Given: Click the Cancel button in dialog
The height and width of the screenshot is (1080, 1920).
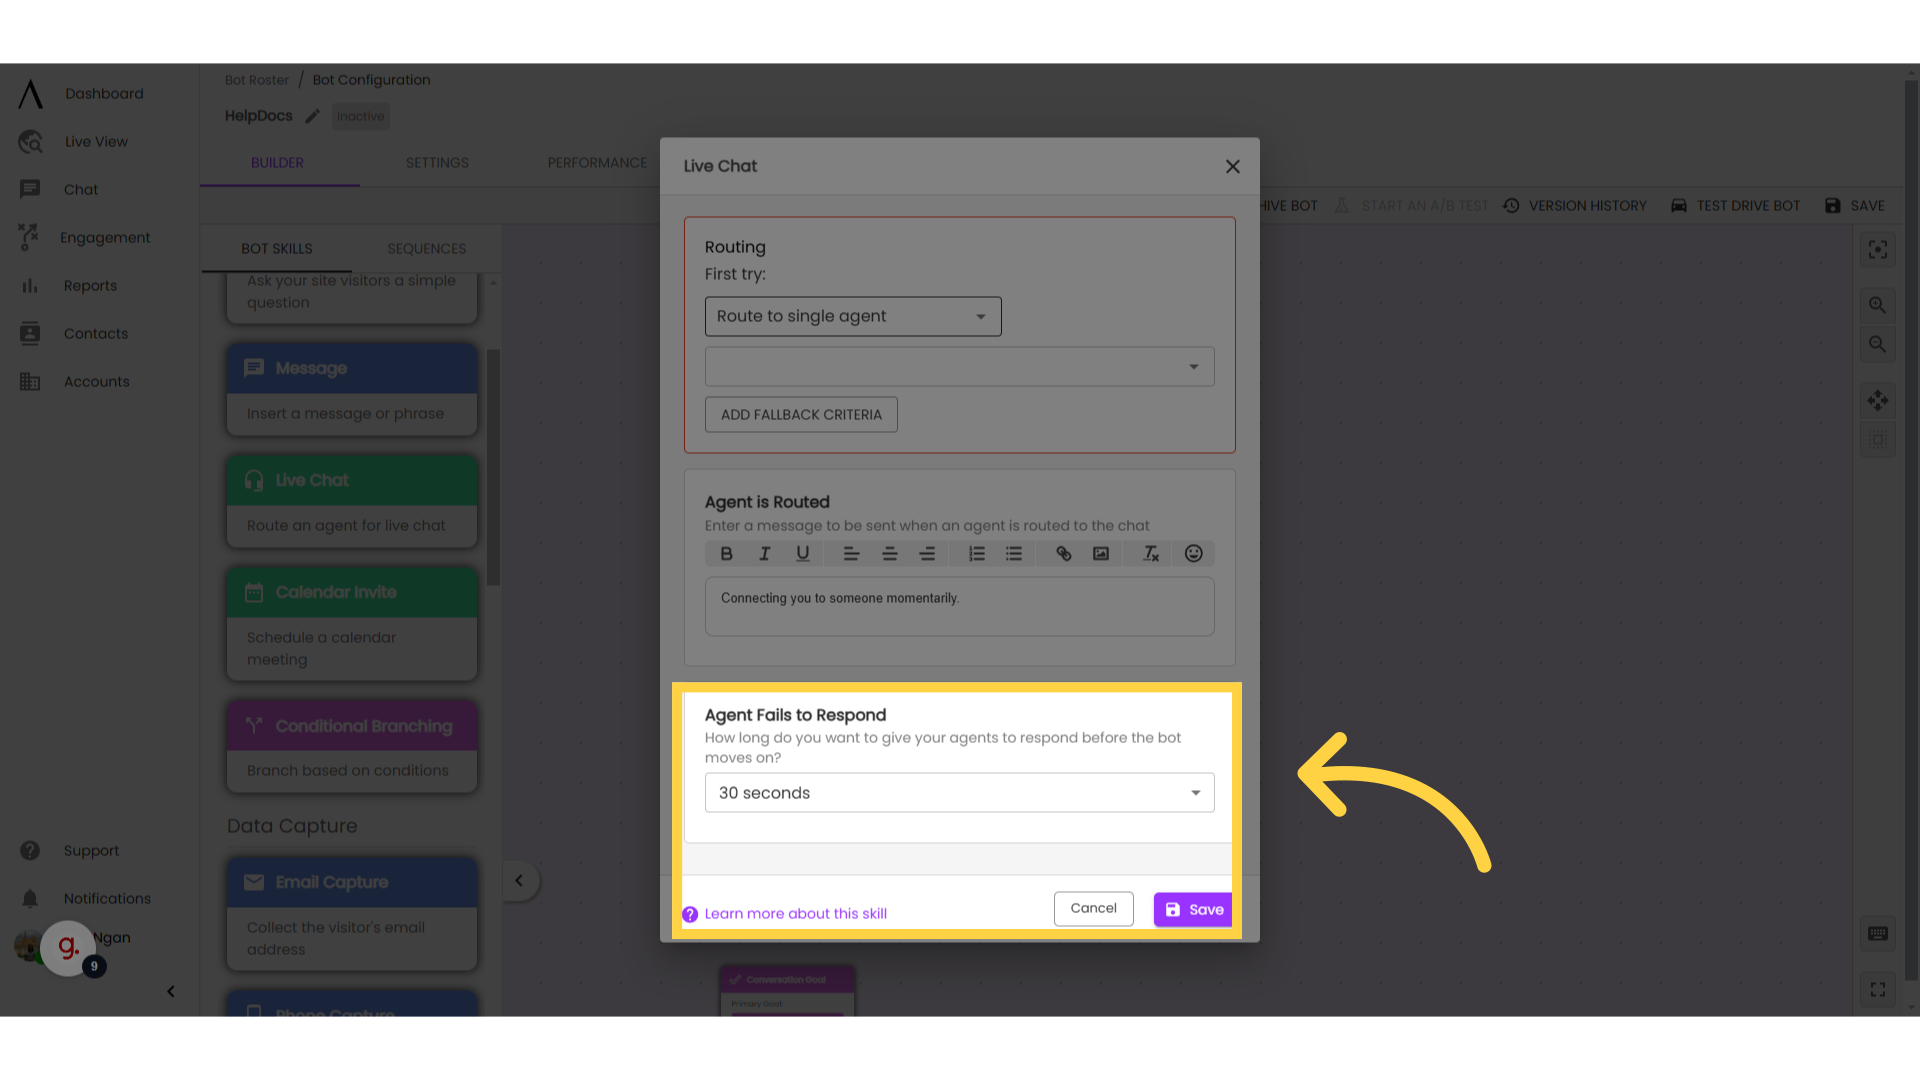Looking at the screenshot, I should tap(1093, 907).
